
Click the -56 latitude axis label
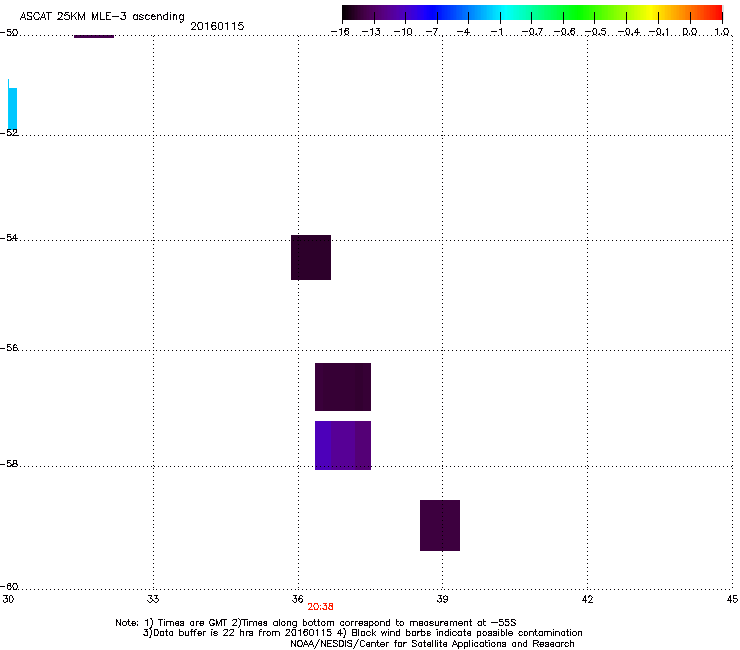point(9,347)
